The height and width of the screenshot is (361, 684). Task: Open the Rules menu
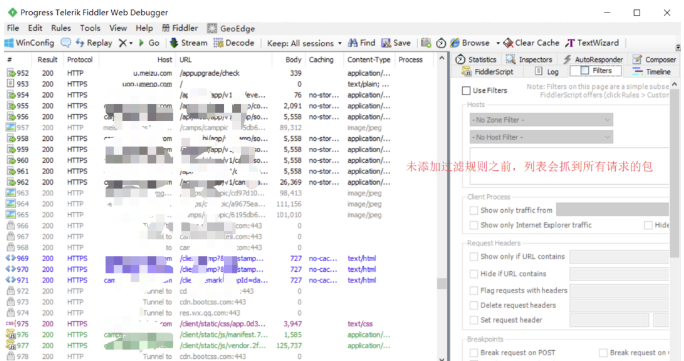[61, 28]
